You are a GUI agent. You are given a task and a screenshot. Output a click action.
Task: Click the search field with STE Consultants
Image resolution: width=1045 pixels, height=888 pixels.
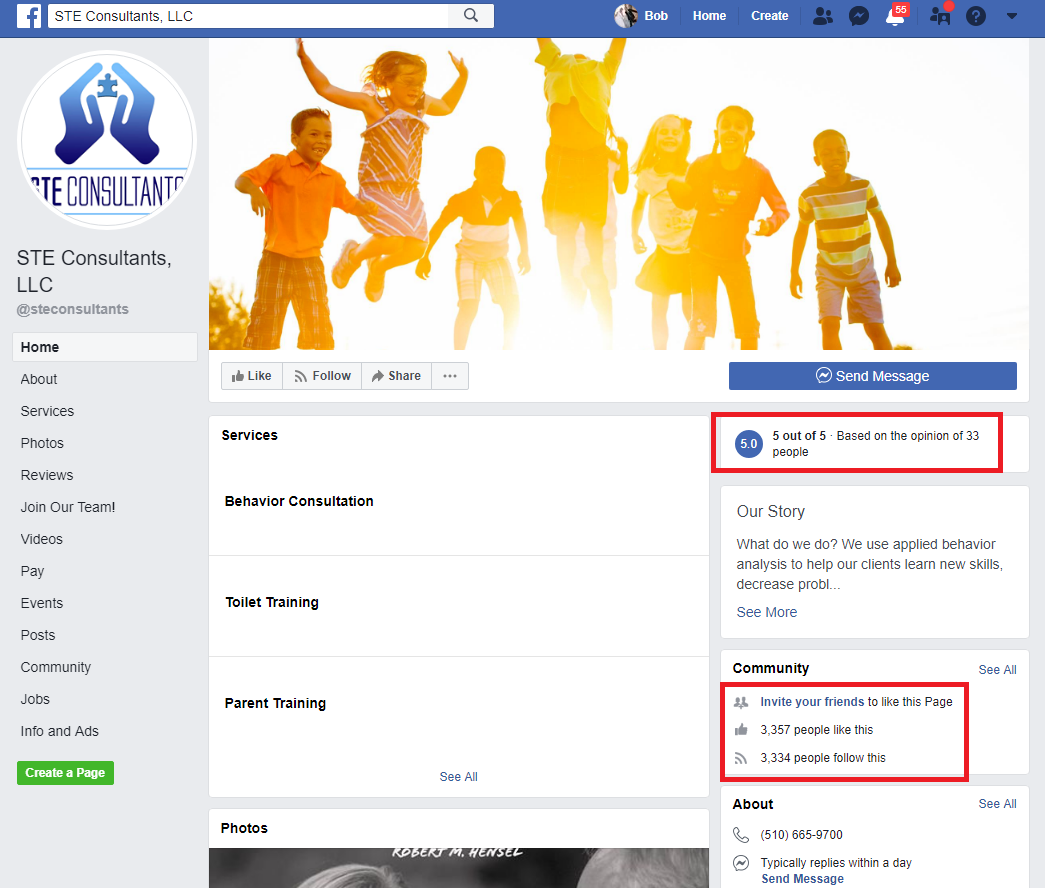coord(249,16)
